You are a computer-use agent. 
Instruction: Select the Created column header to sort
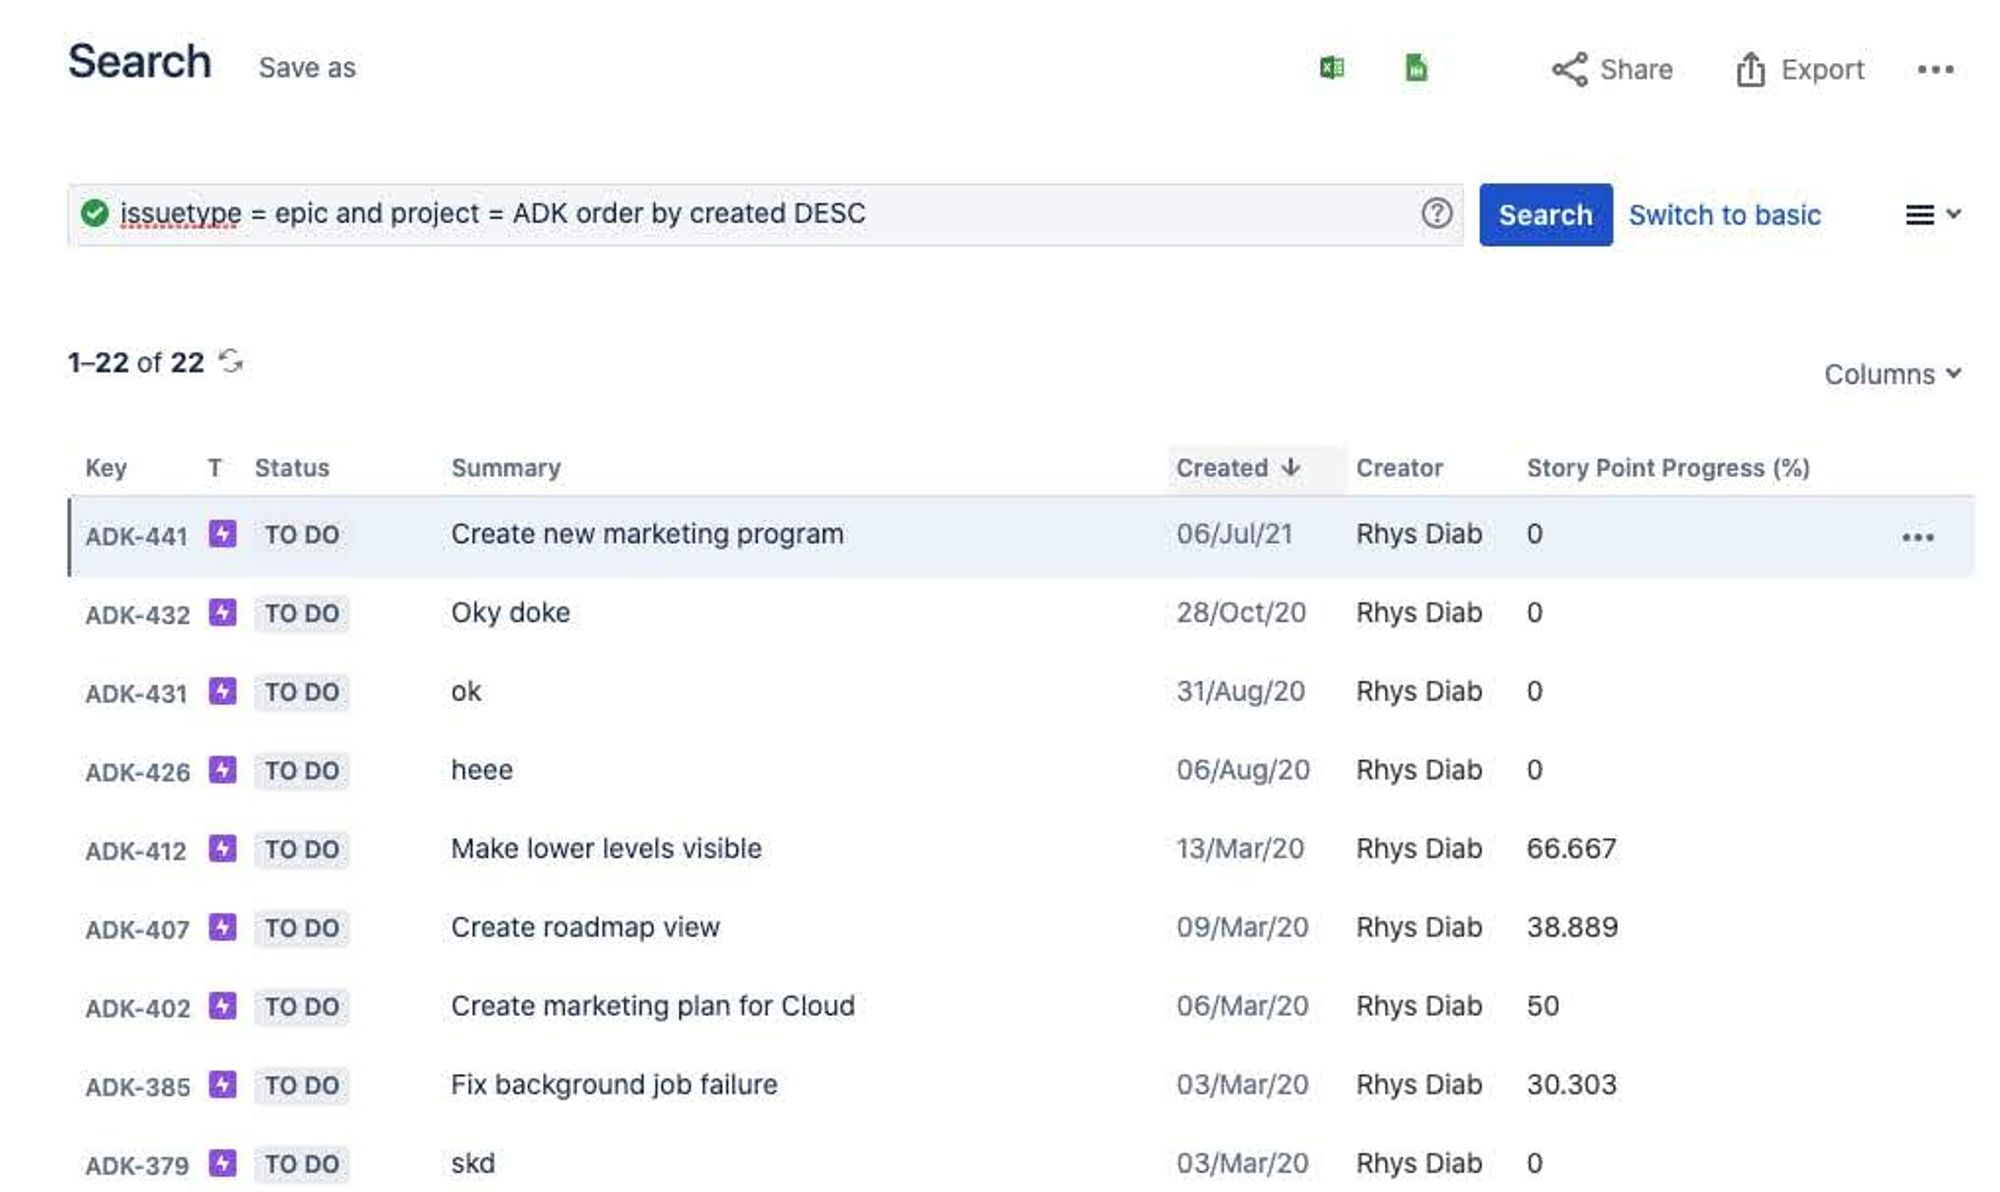tap(1223, 467)
